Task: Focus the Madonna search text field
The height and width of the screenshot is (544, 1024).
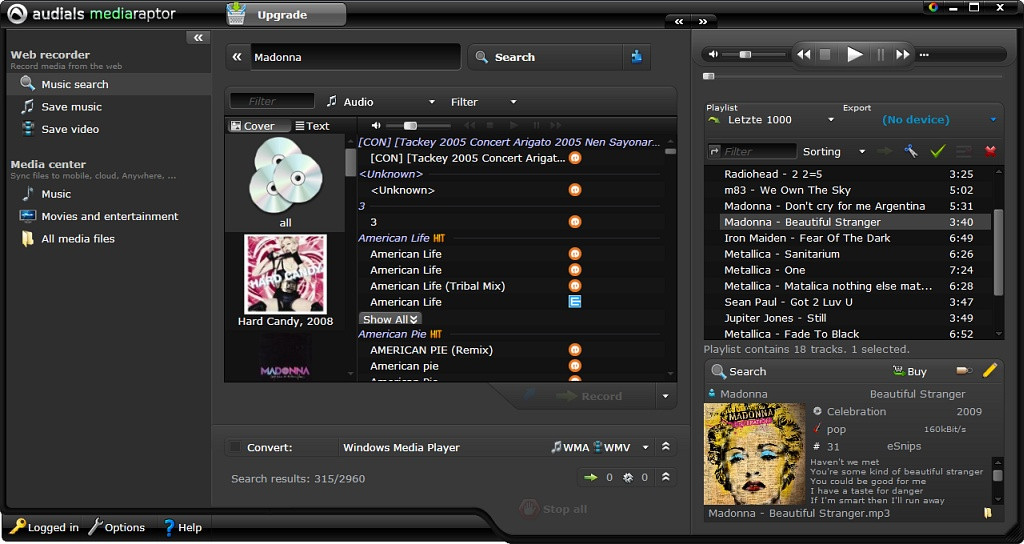Action: pos(355,57)
